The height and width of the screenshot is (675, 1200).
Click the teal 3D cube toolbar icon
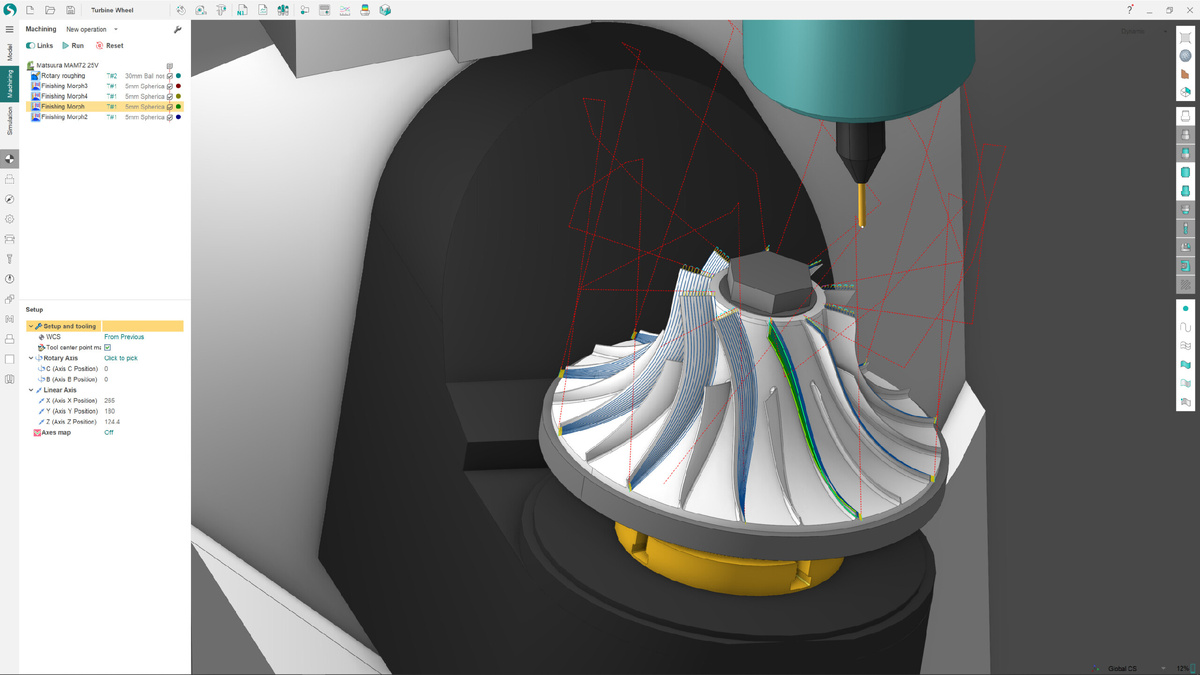tap(385, 10)
